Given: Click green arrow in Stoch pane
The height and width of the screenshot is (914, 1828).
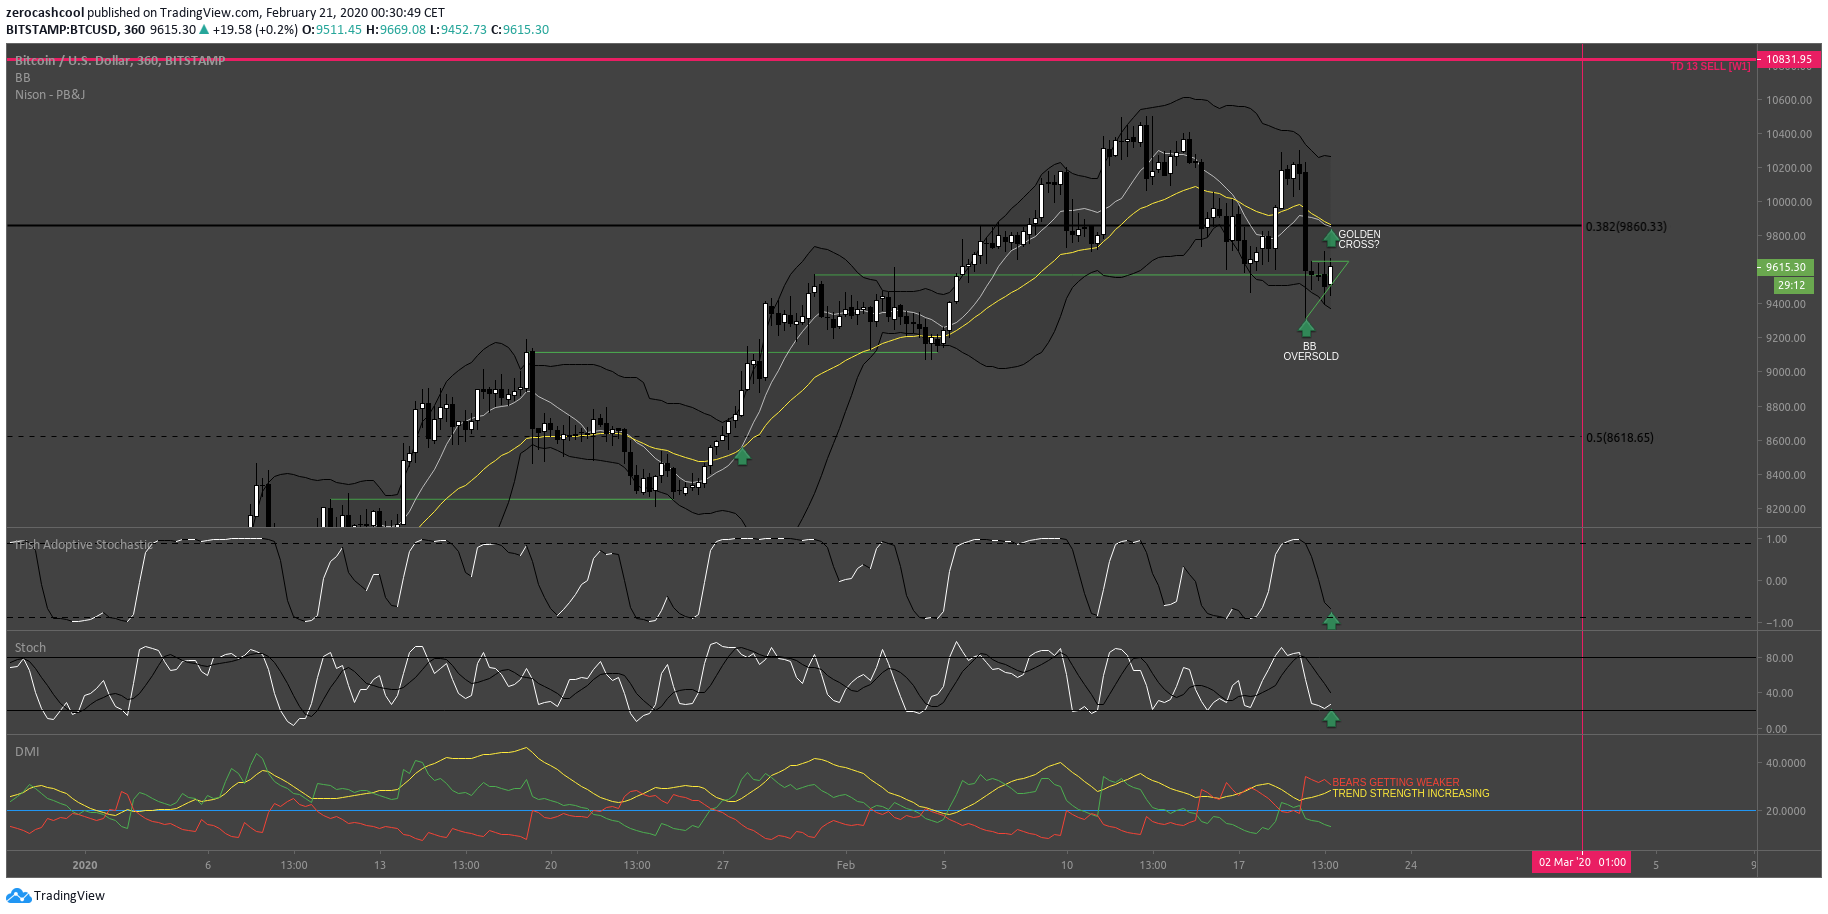Looking at the screenshot, I should point(1331,718).
